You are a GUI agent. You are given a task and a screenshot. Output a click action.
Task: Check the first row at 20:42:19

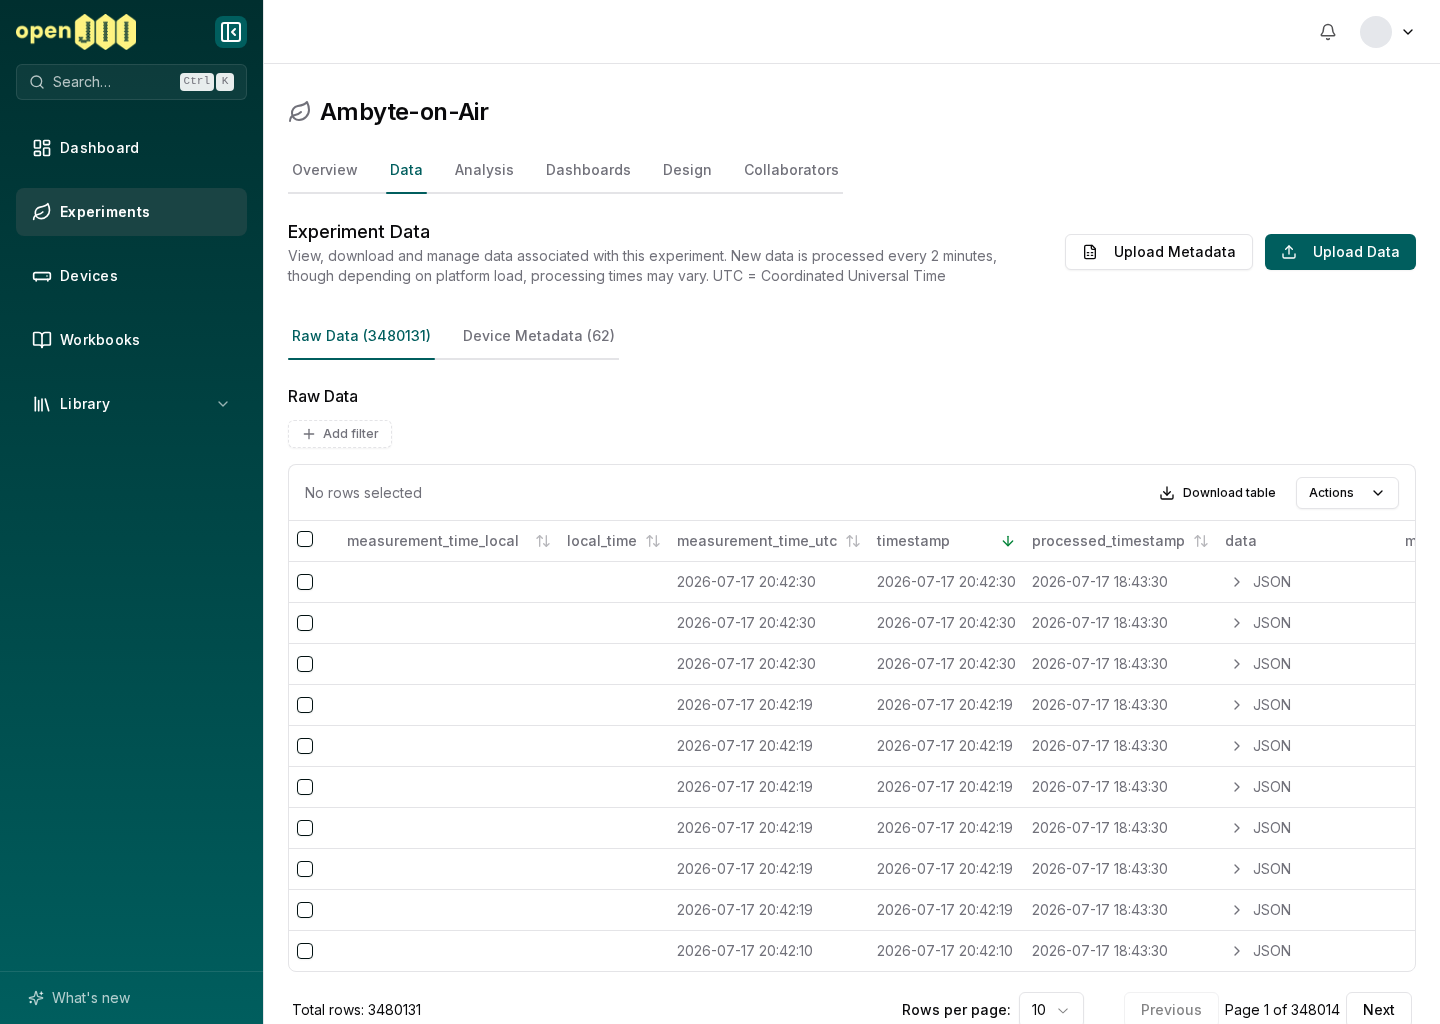305,705
